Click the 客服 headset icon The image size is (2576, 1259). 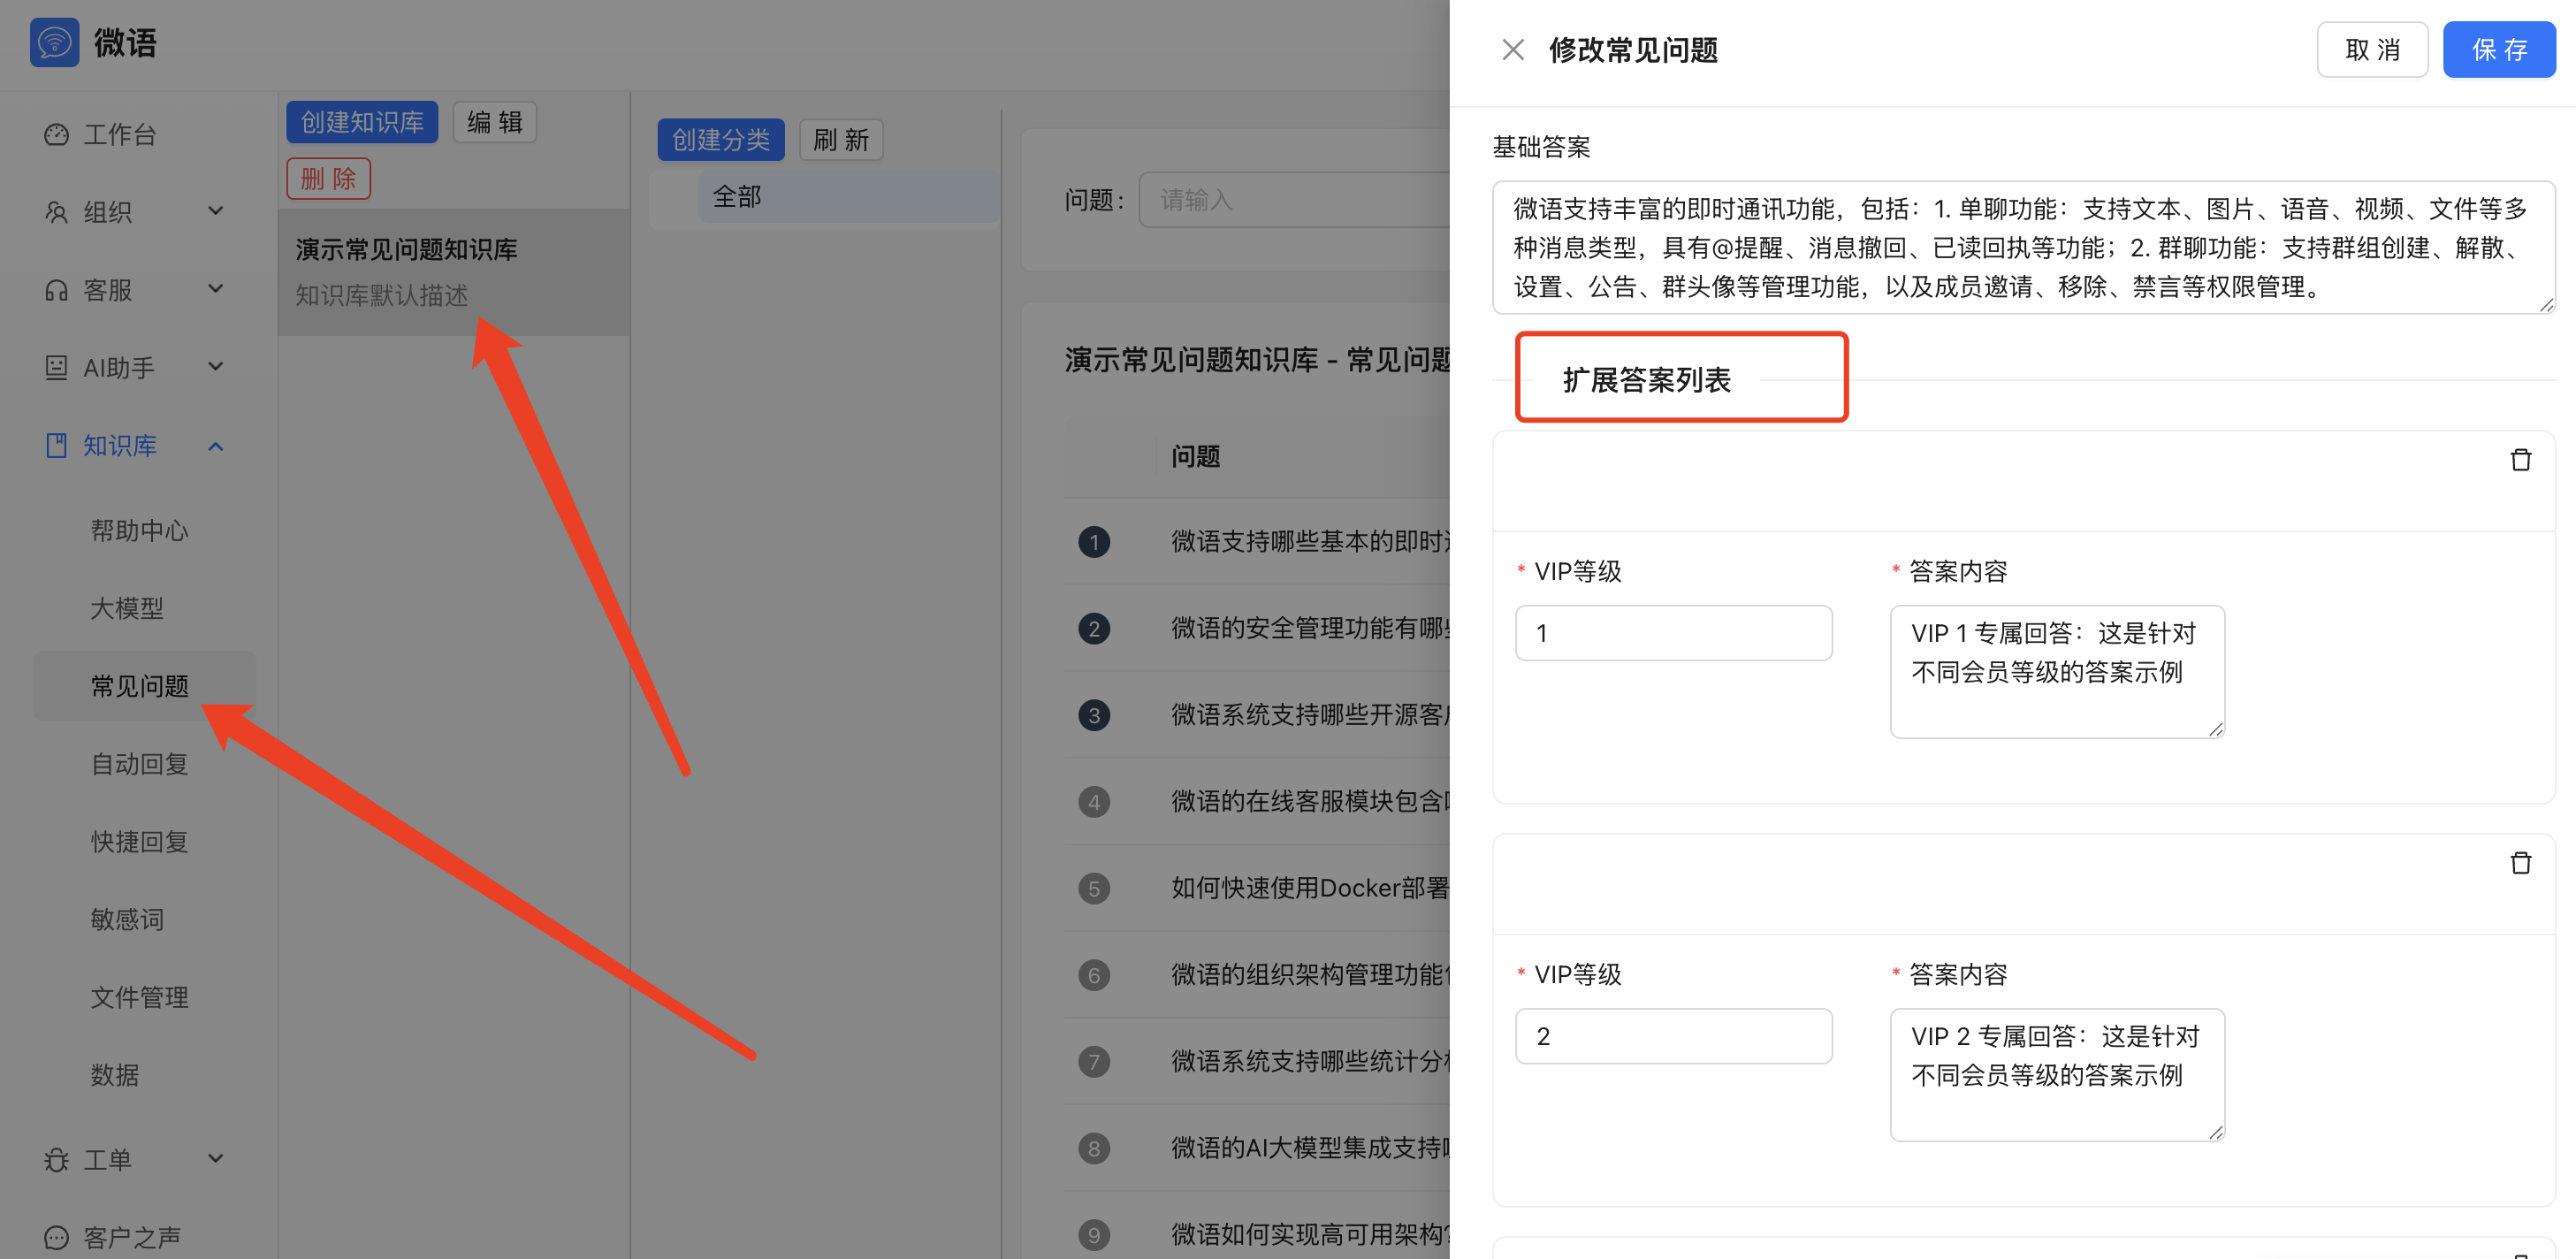pos(56,289)
